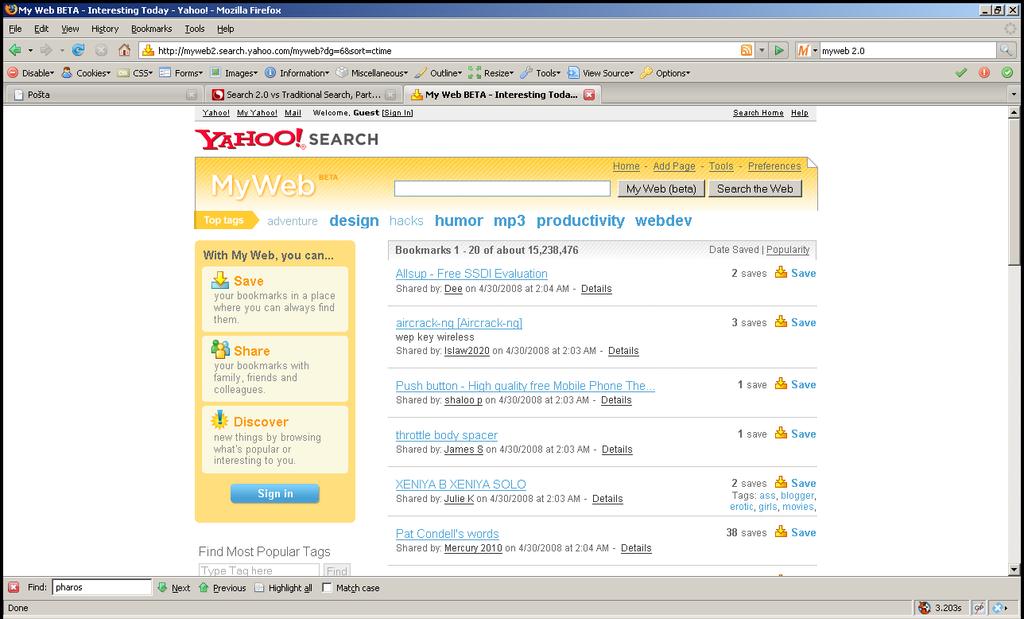Open the Edit menu
This screenshot has width=1024, height=619.
41,29
